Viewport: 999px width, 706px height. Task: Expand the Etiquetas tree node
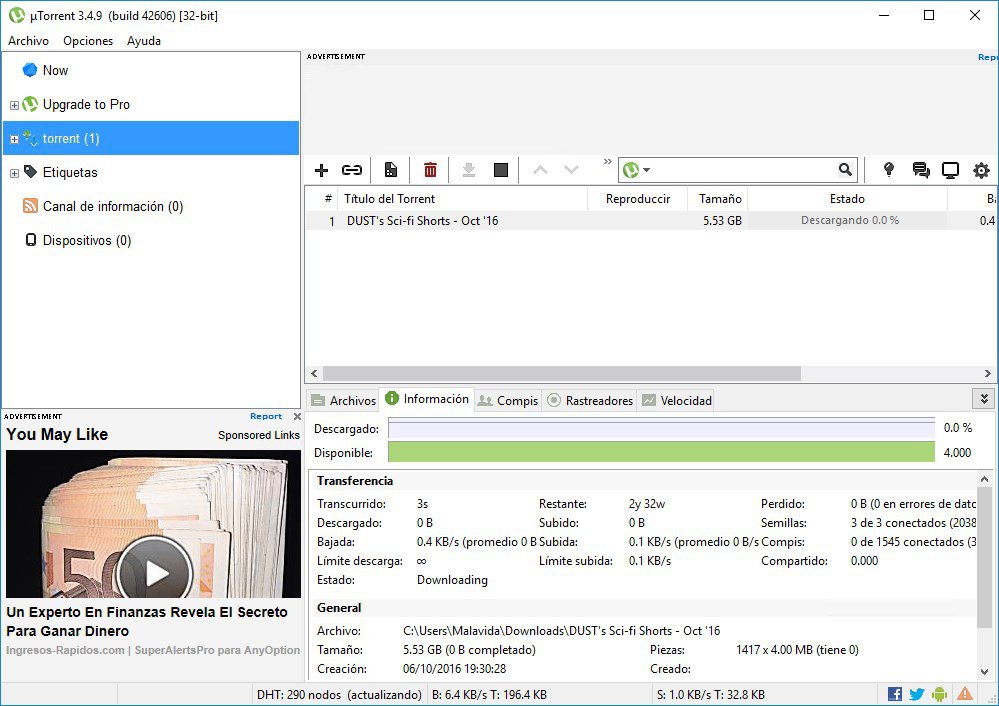14,173
